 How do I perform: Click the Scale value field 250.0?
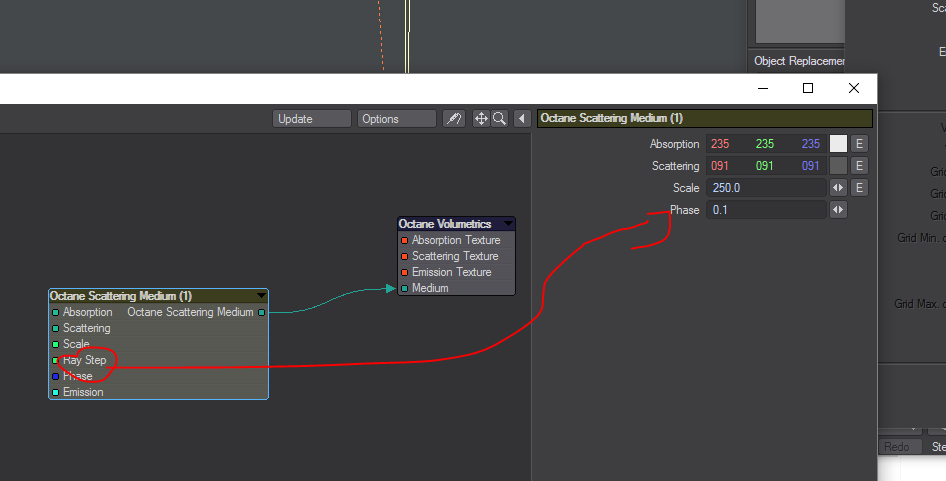[x=766, y=188]
